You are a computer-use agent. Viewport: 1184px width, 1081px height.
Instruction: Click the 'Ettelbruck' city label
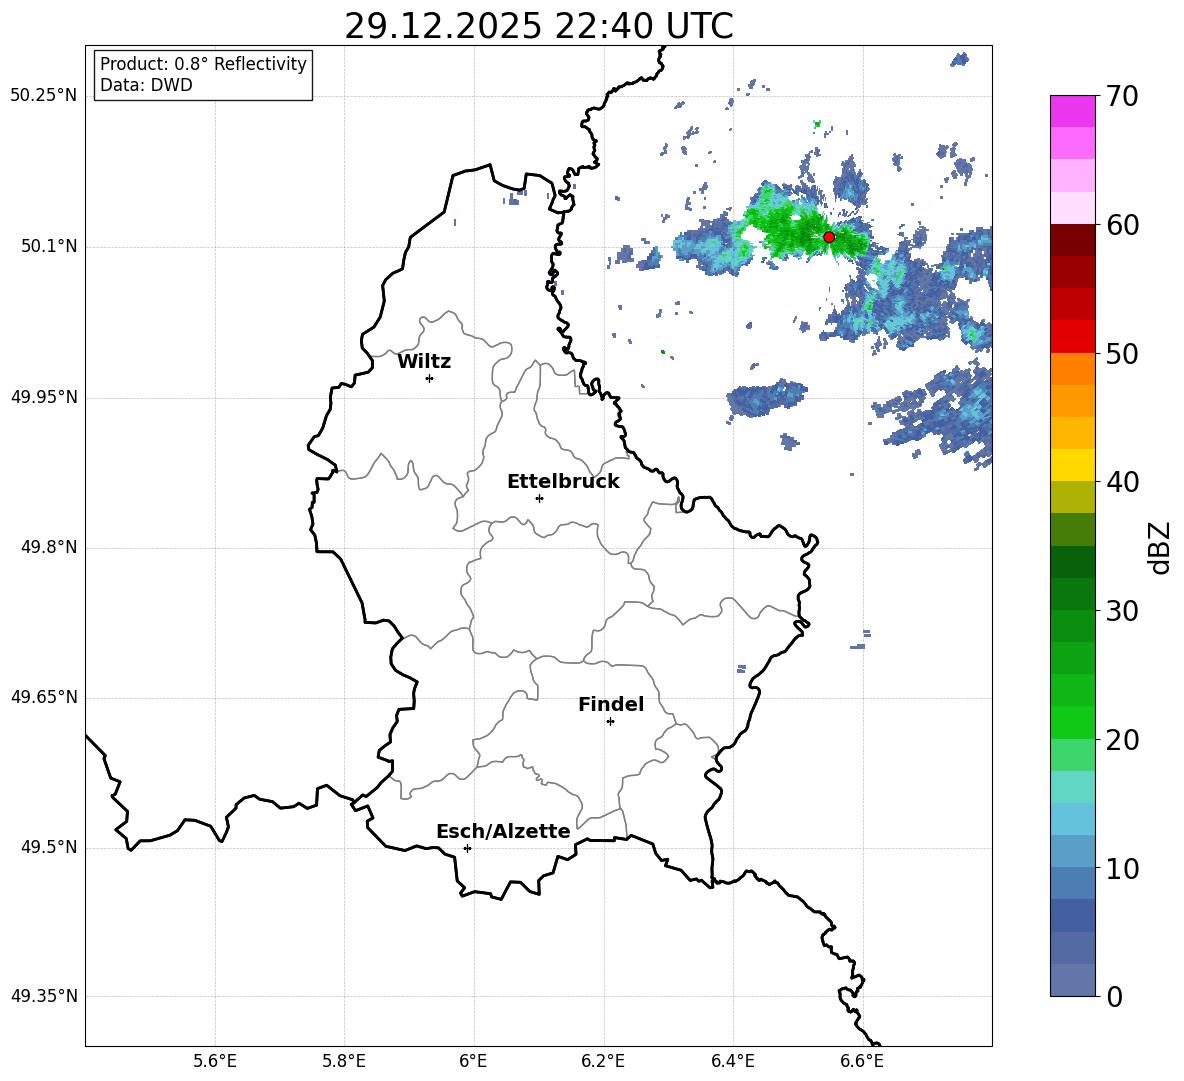[563, 482]
